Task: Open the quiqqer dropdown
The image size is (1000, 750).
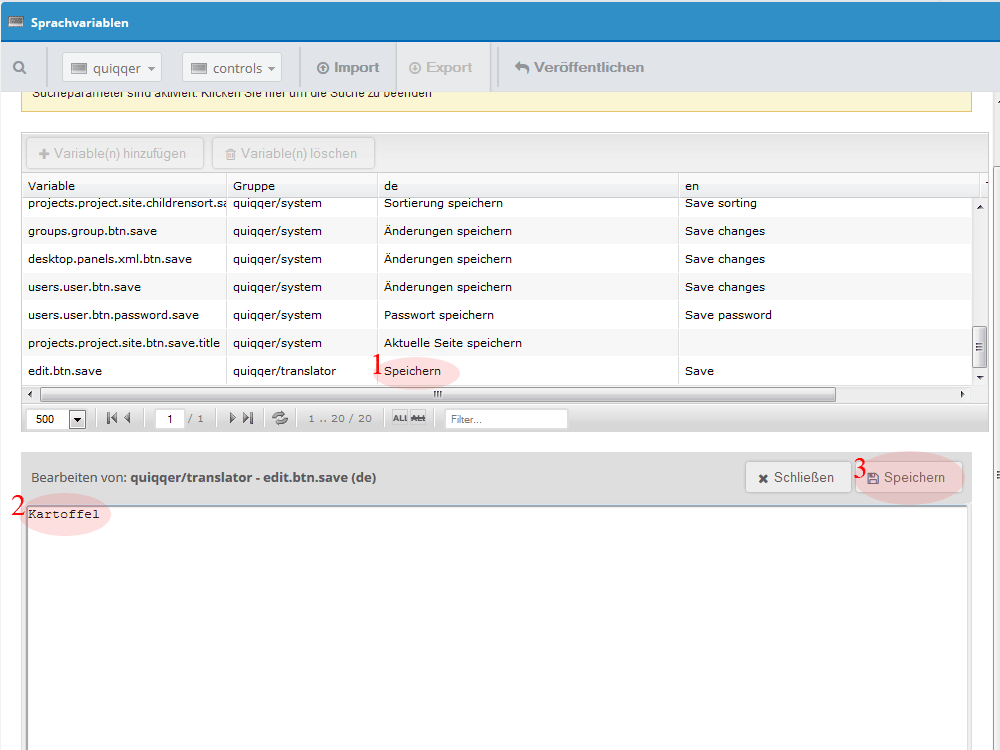Action: click(x=112, y=68)
